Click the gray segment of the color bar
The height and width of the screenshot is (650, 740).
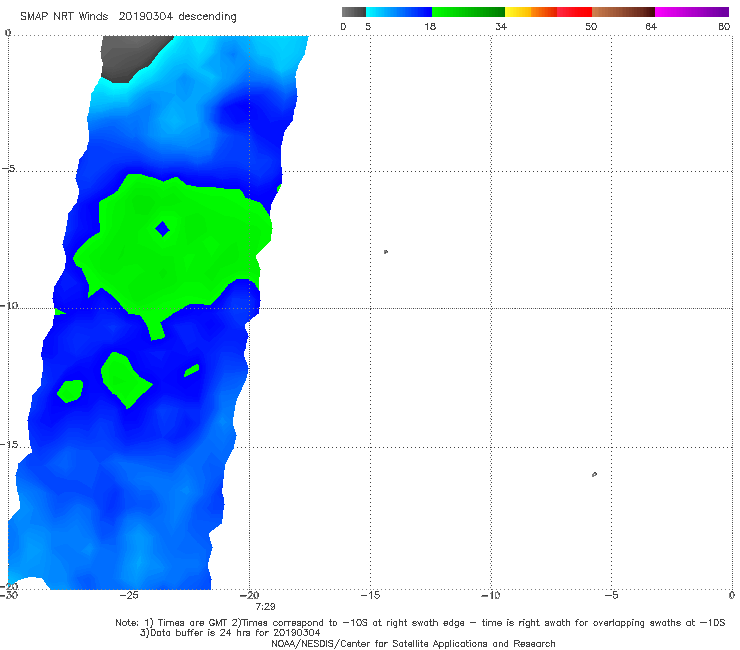(354, 12)
